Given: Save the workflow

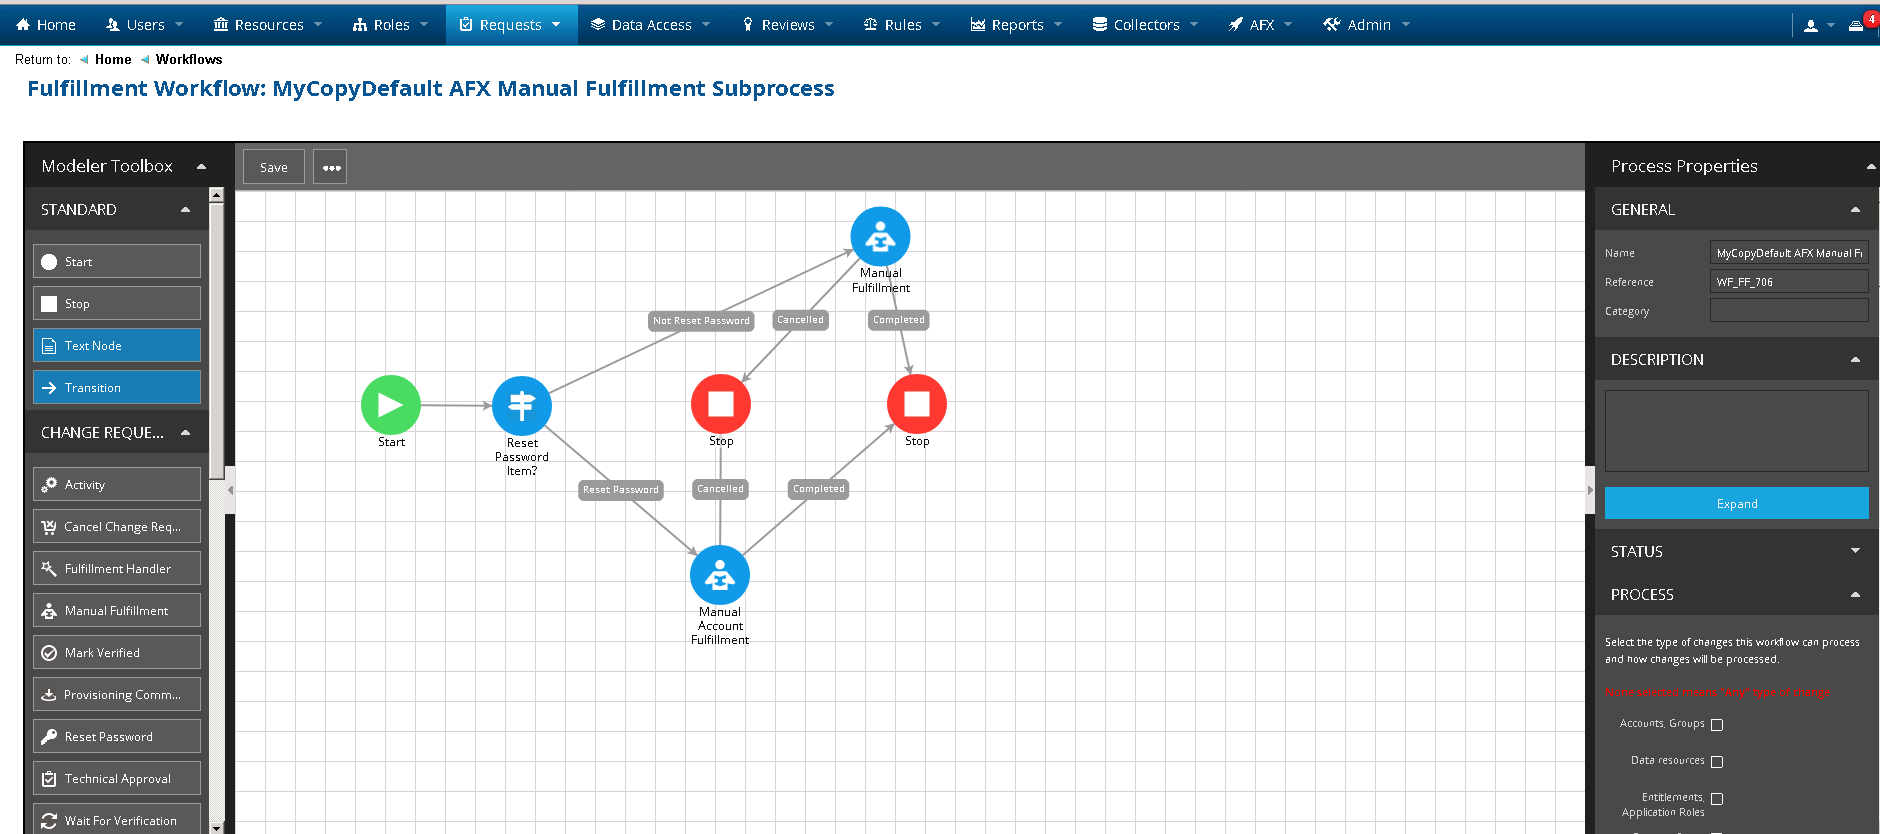Looking at the screenshot, I should point(273,167).
